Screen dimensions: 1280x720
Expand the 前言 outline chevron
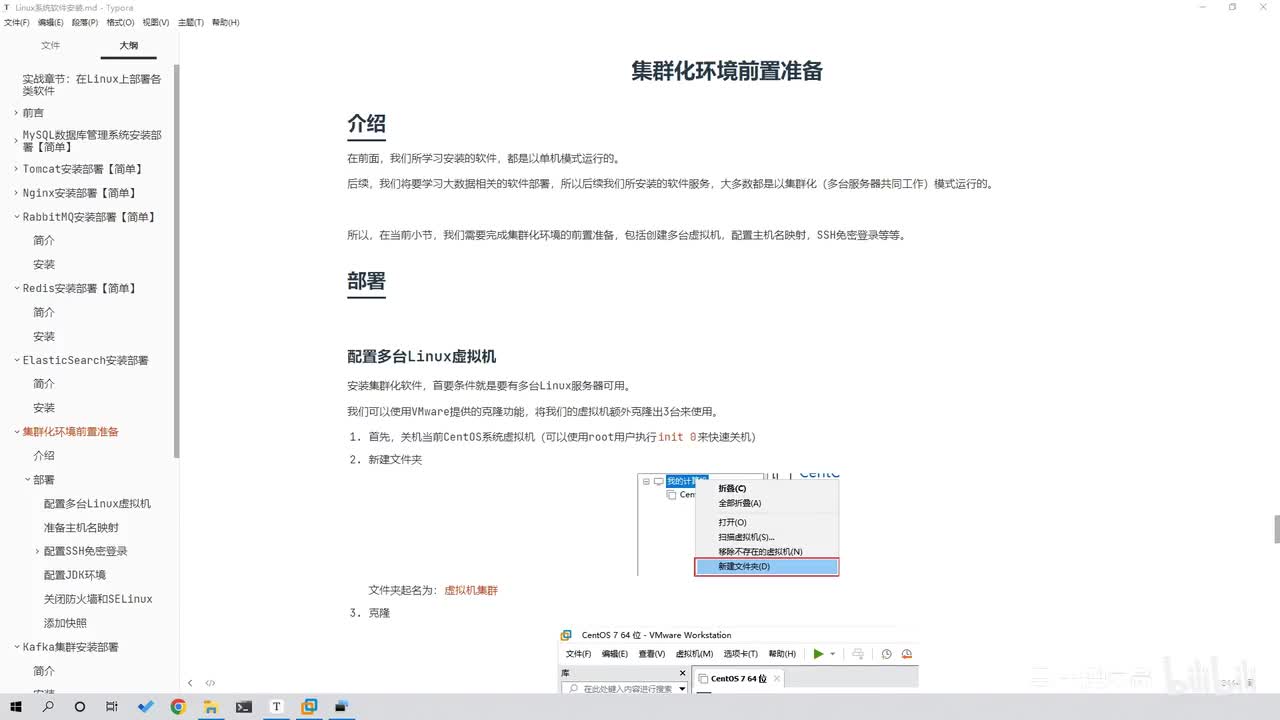[16, 113]
